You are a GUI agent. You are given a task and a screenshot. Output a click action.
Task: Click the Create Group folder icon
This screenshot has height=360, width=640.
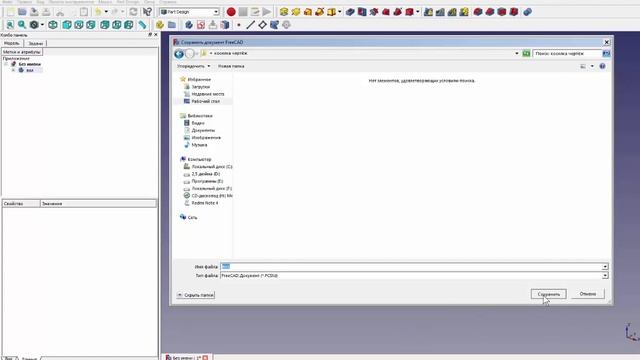click(172, 25)
